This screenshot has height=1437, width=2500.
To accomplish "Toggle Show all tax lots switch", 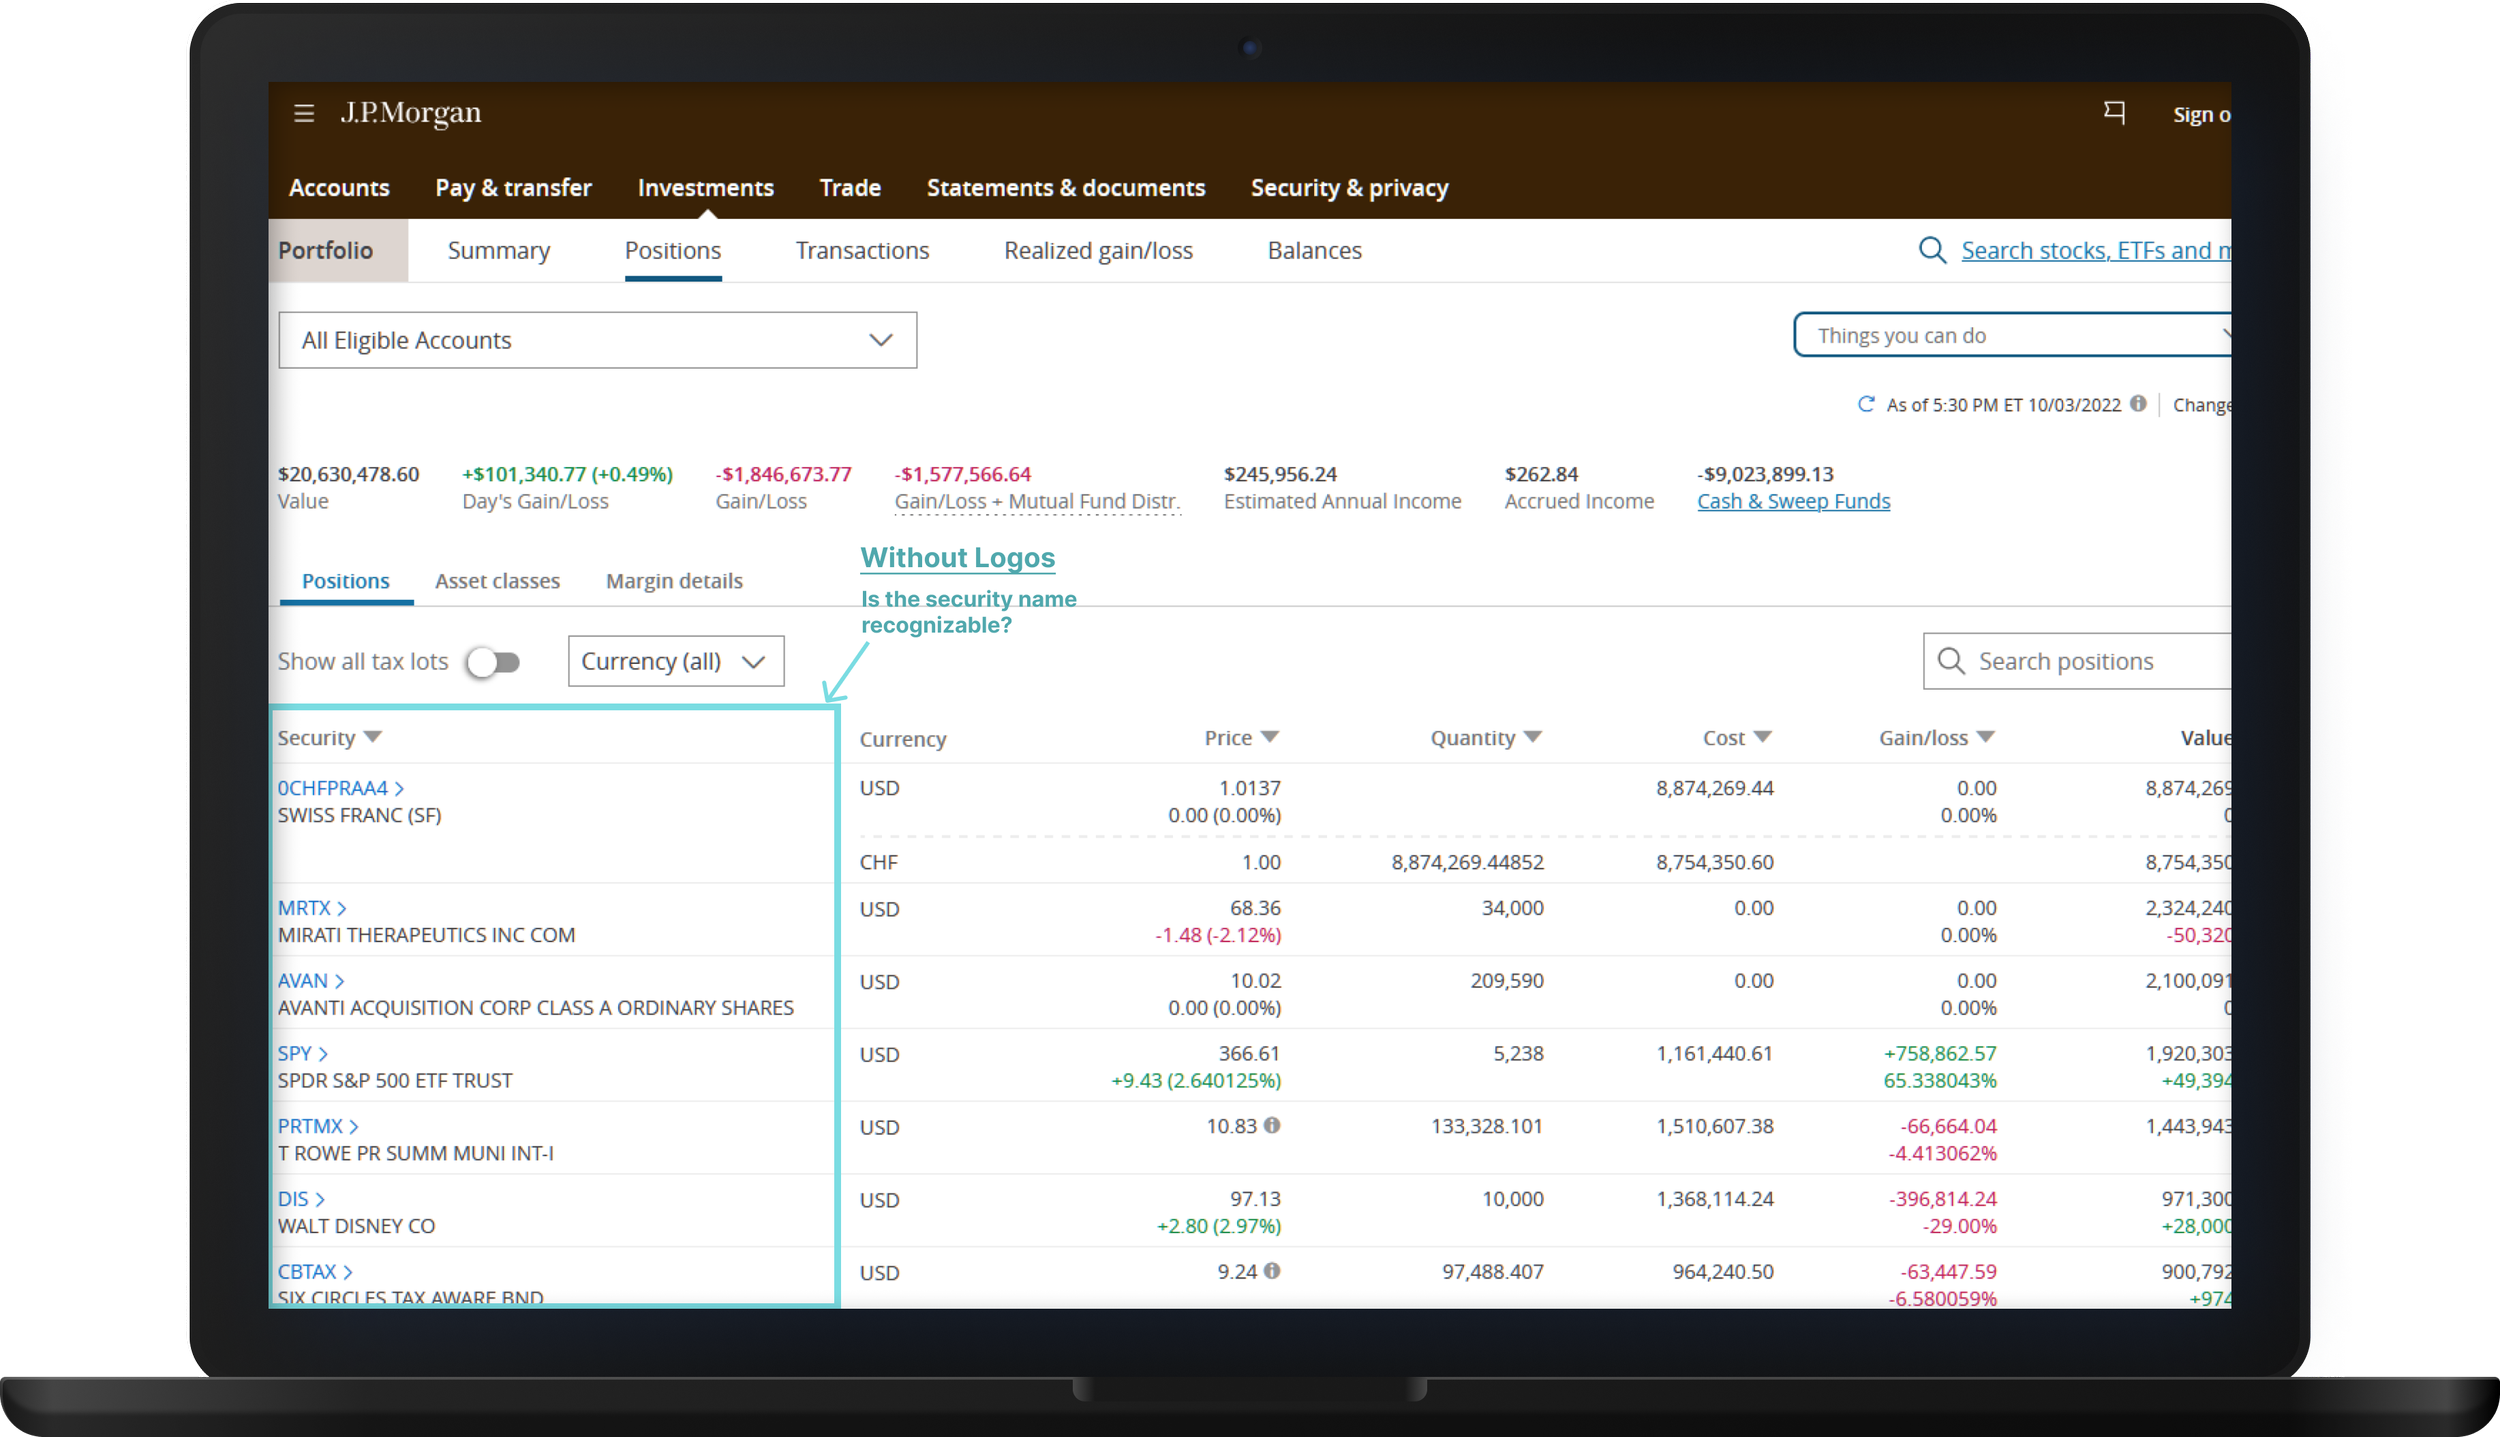I will pyautogui.click(x=494, y=662).
